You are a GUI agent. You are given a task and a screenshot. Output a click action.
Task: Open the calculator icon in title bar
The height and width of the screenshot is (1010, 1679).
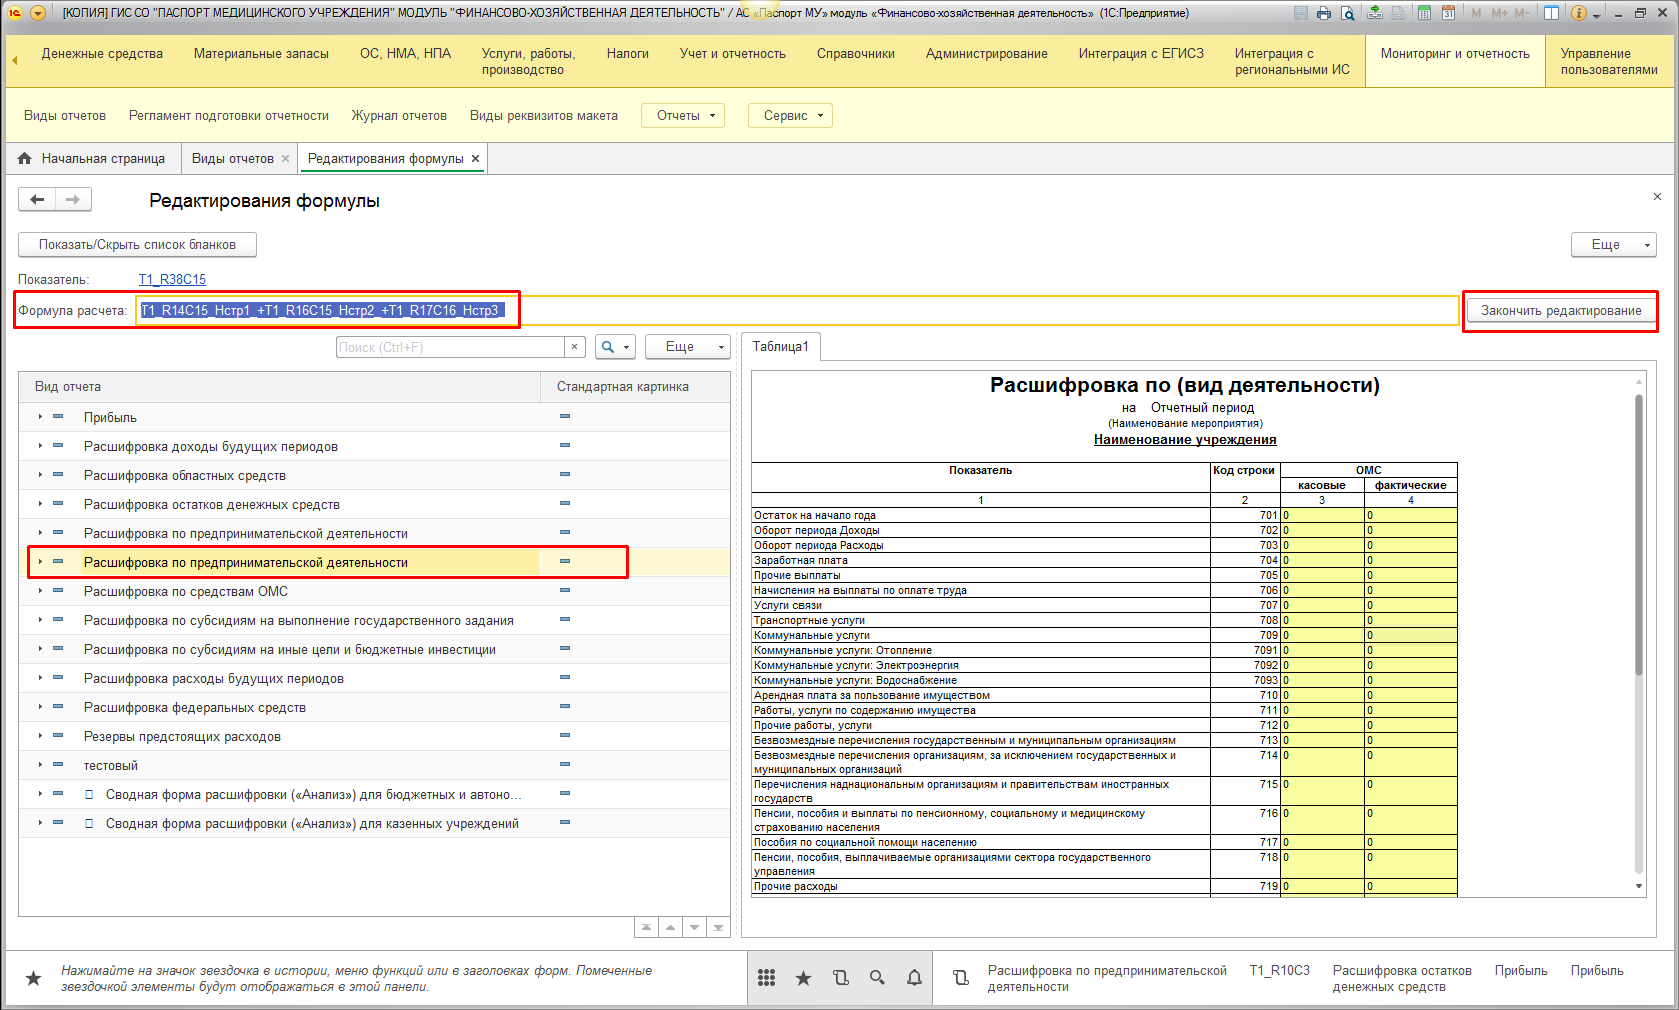[1424, 13]
